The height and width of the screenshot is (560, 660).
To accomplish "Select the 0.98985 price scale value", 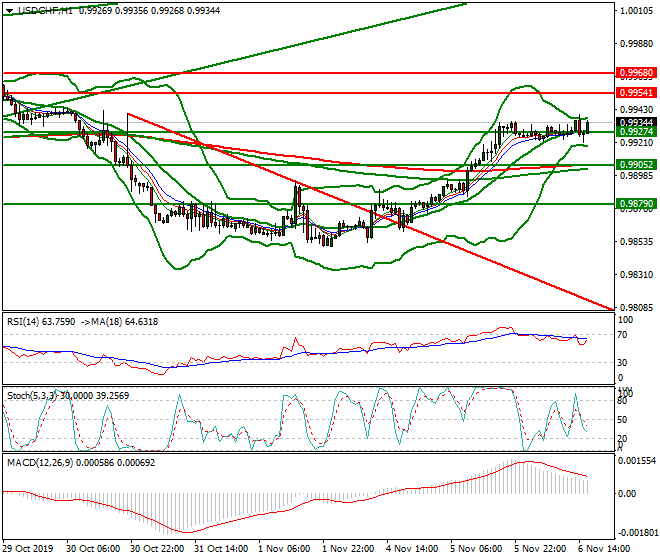I will 637,176.
